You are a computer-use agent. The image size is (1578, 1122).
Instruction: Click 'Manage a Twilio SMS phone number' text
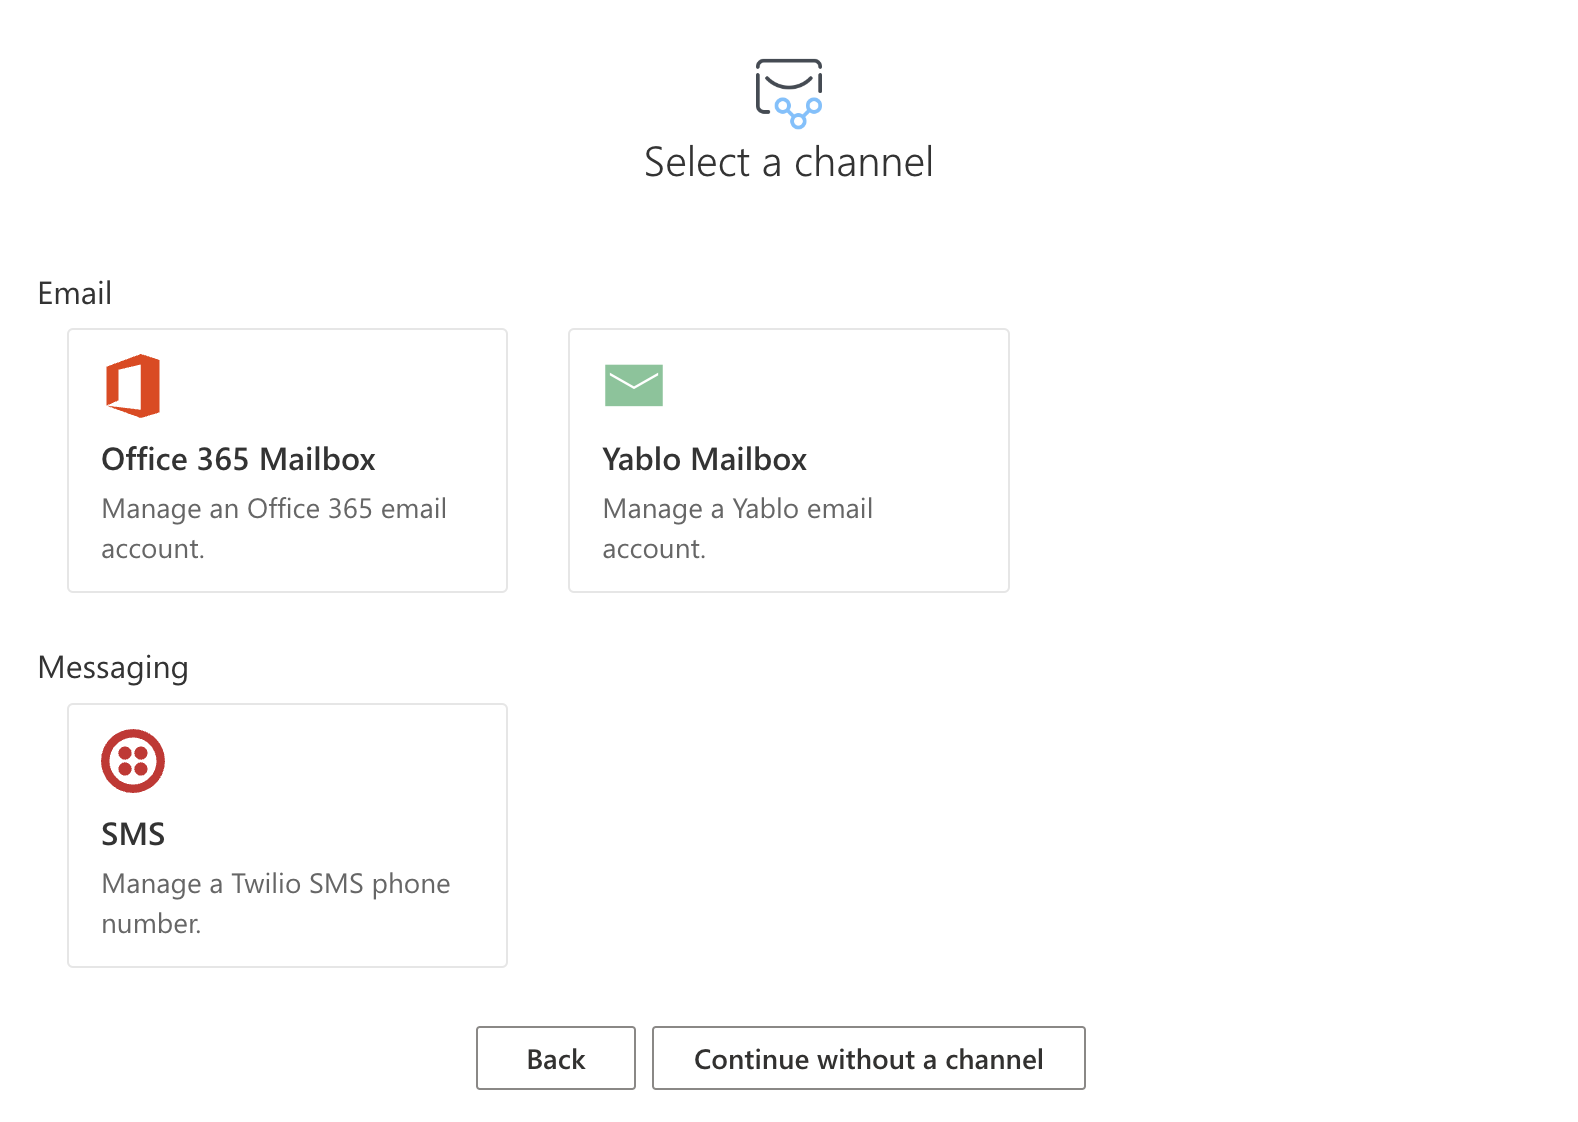point(275,903)
